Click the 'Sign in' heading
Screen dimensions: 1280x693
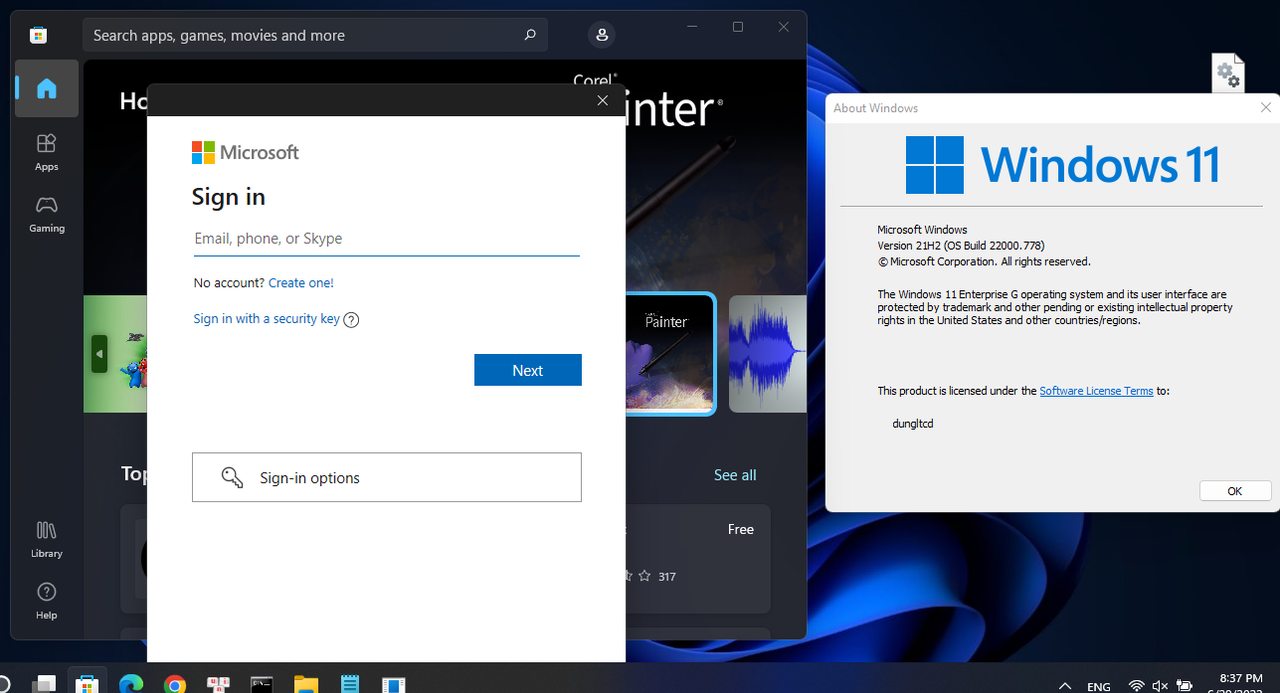tap(229, 197)
